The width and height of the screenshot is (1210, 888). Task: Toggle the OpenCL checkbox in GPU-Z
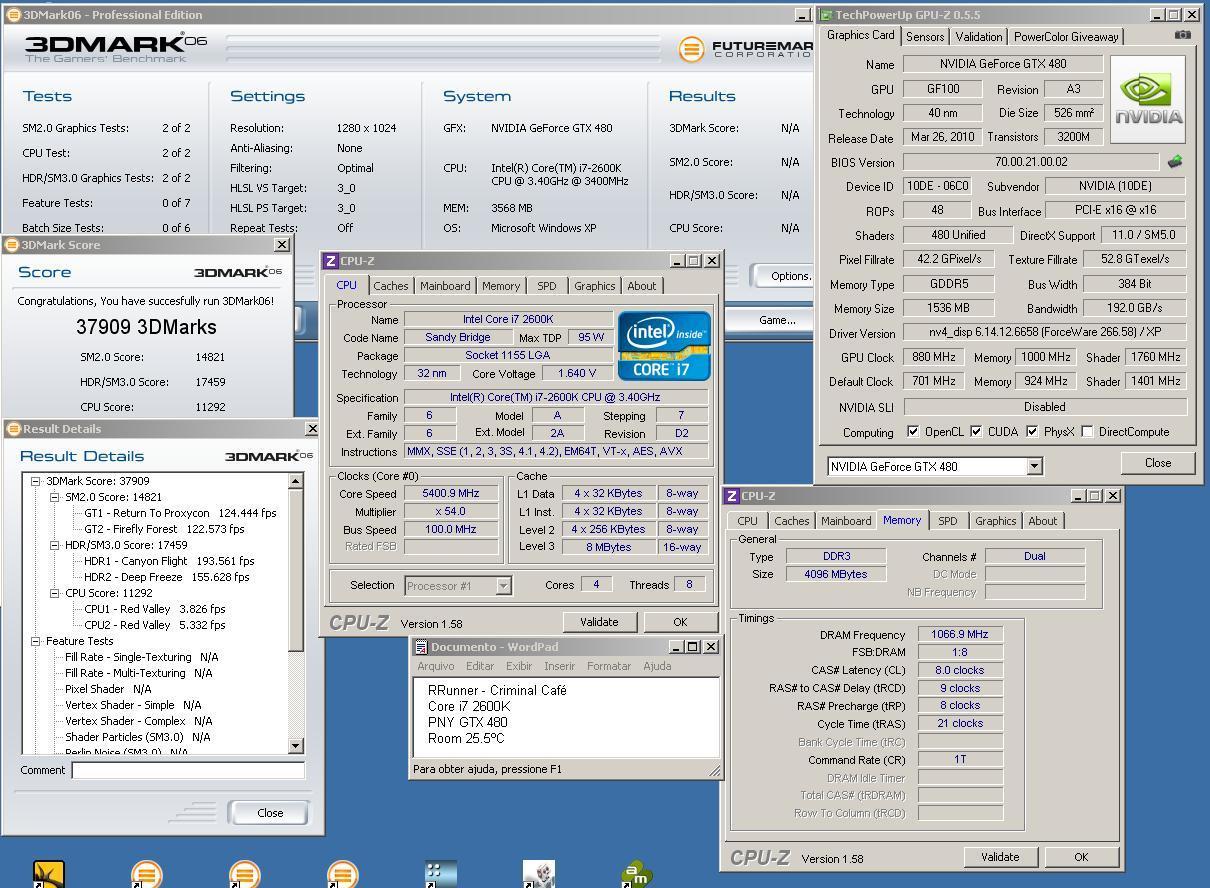[x=913, y=432]
